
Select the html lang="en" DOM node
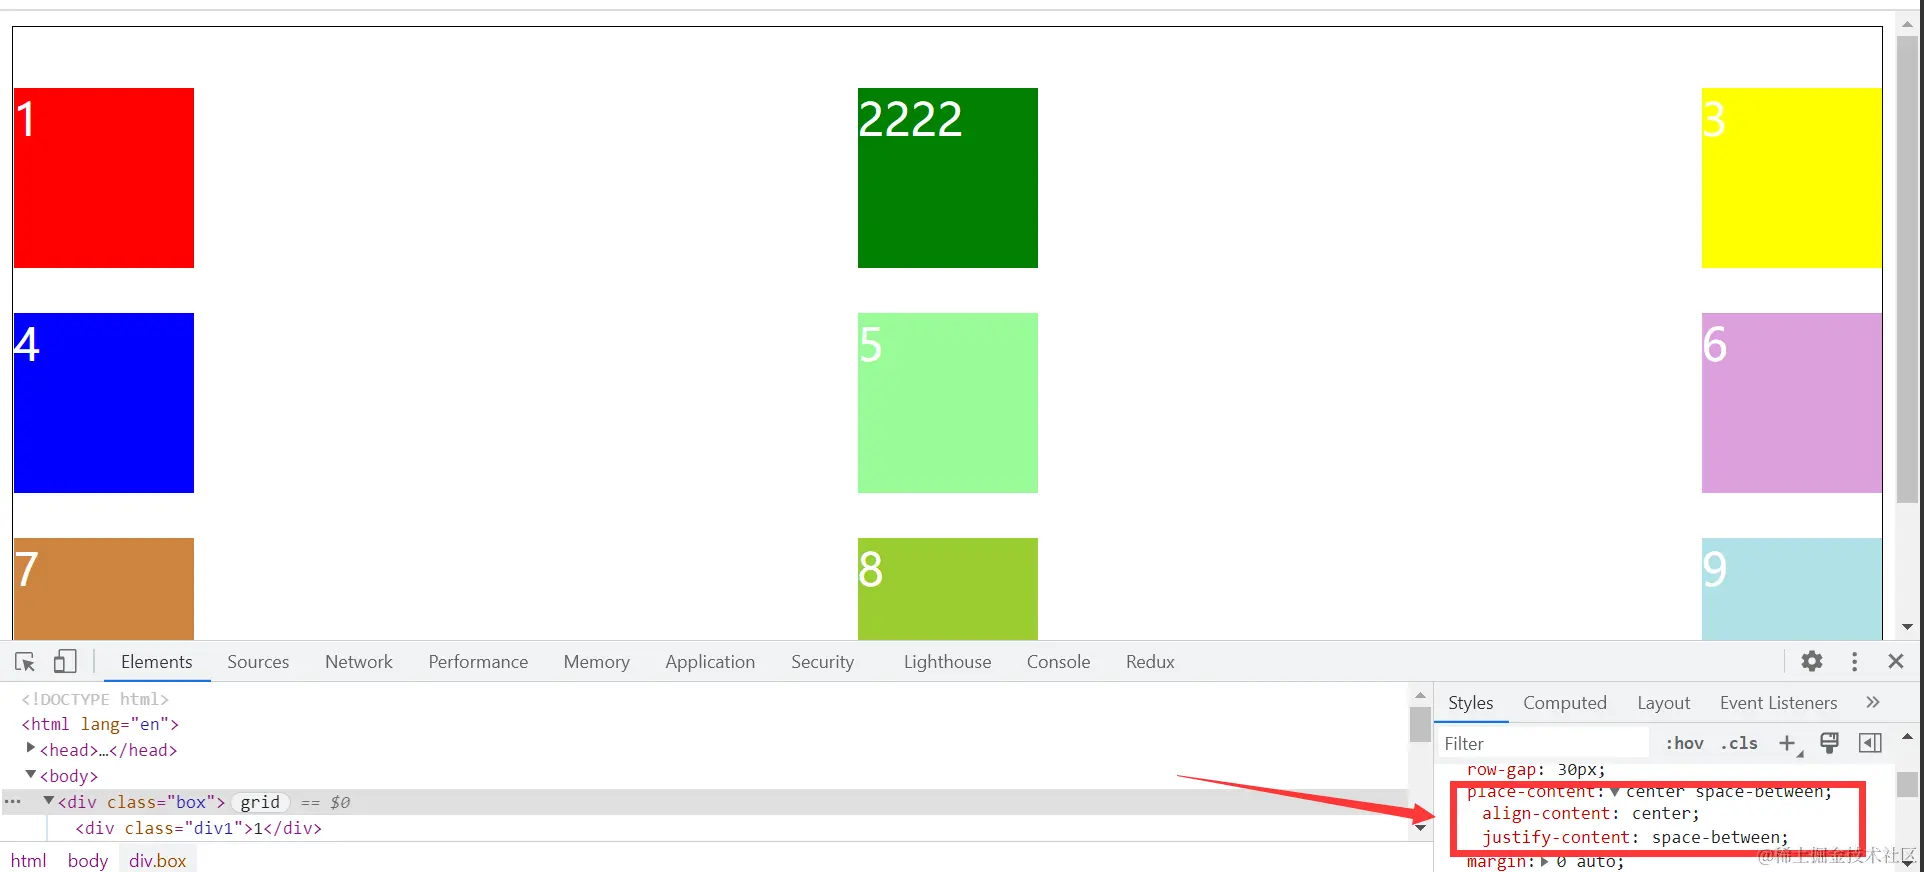coord(100,724)
